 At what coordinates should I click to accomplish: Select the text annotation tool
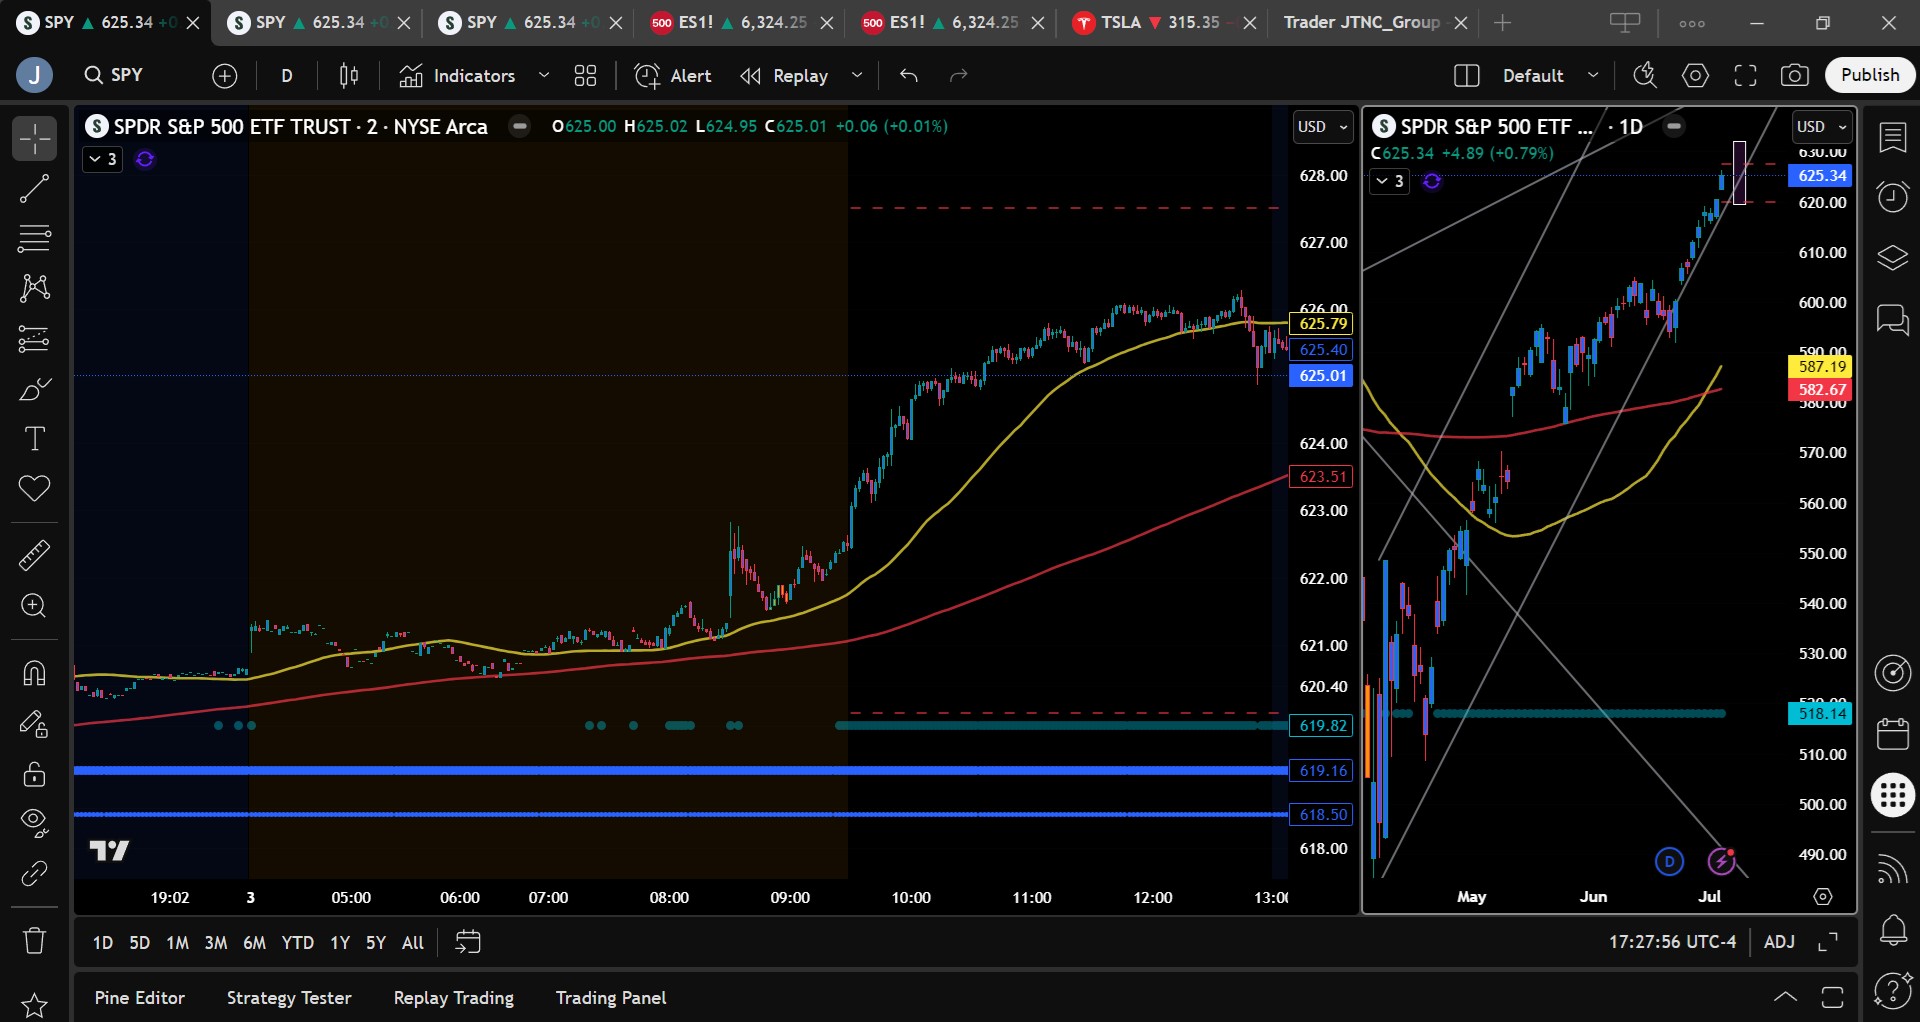click(34, 439)
